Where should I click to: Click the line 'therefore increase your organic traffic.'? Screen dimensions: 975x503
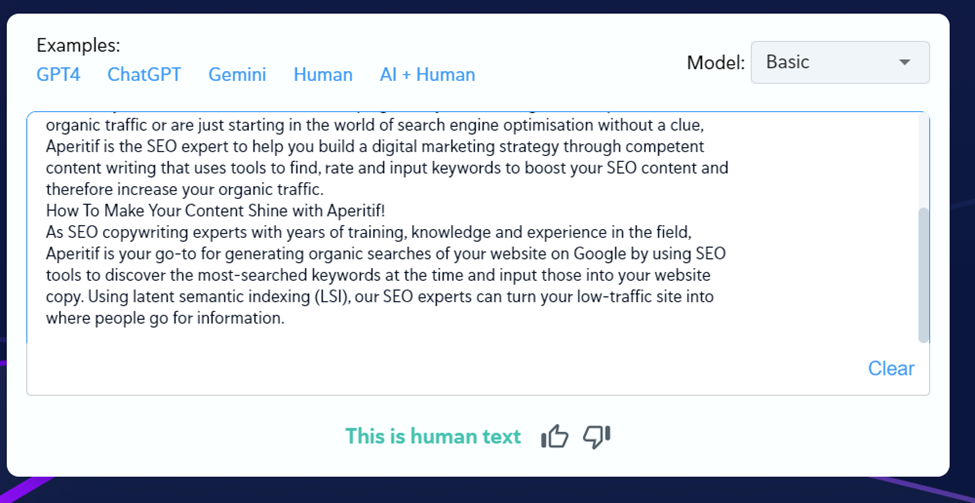tap(186, 189)
